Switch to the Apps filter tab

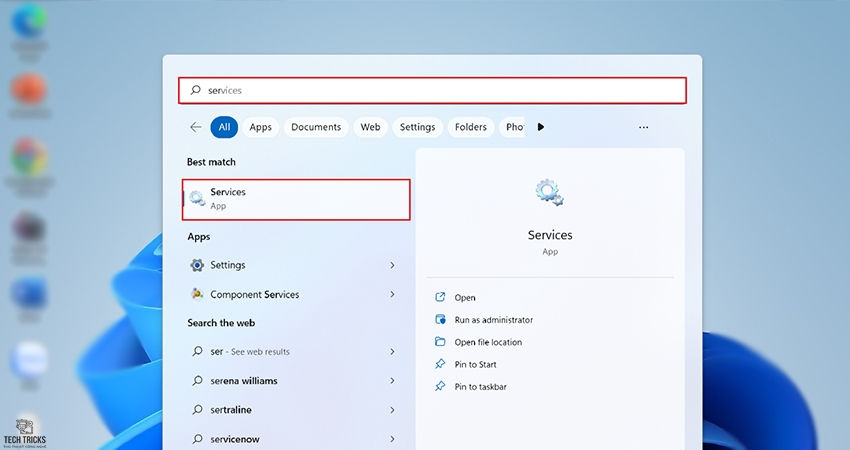click(260, 127)
